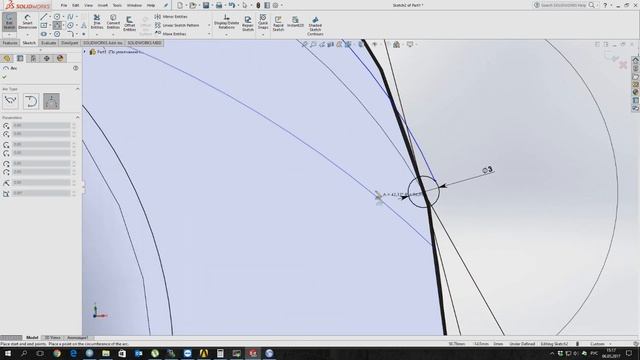The width and height of the screenshot is (640, 360).
Task: Click the Convert Entities tool
Action: pos(113,22)
